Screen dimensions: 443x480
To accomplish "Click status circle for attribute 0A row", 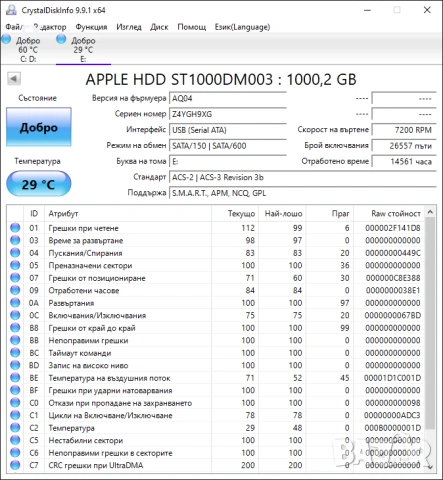I will tap(15, 303).
